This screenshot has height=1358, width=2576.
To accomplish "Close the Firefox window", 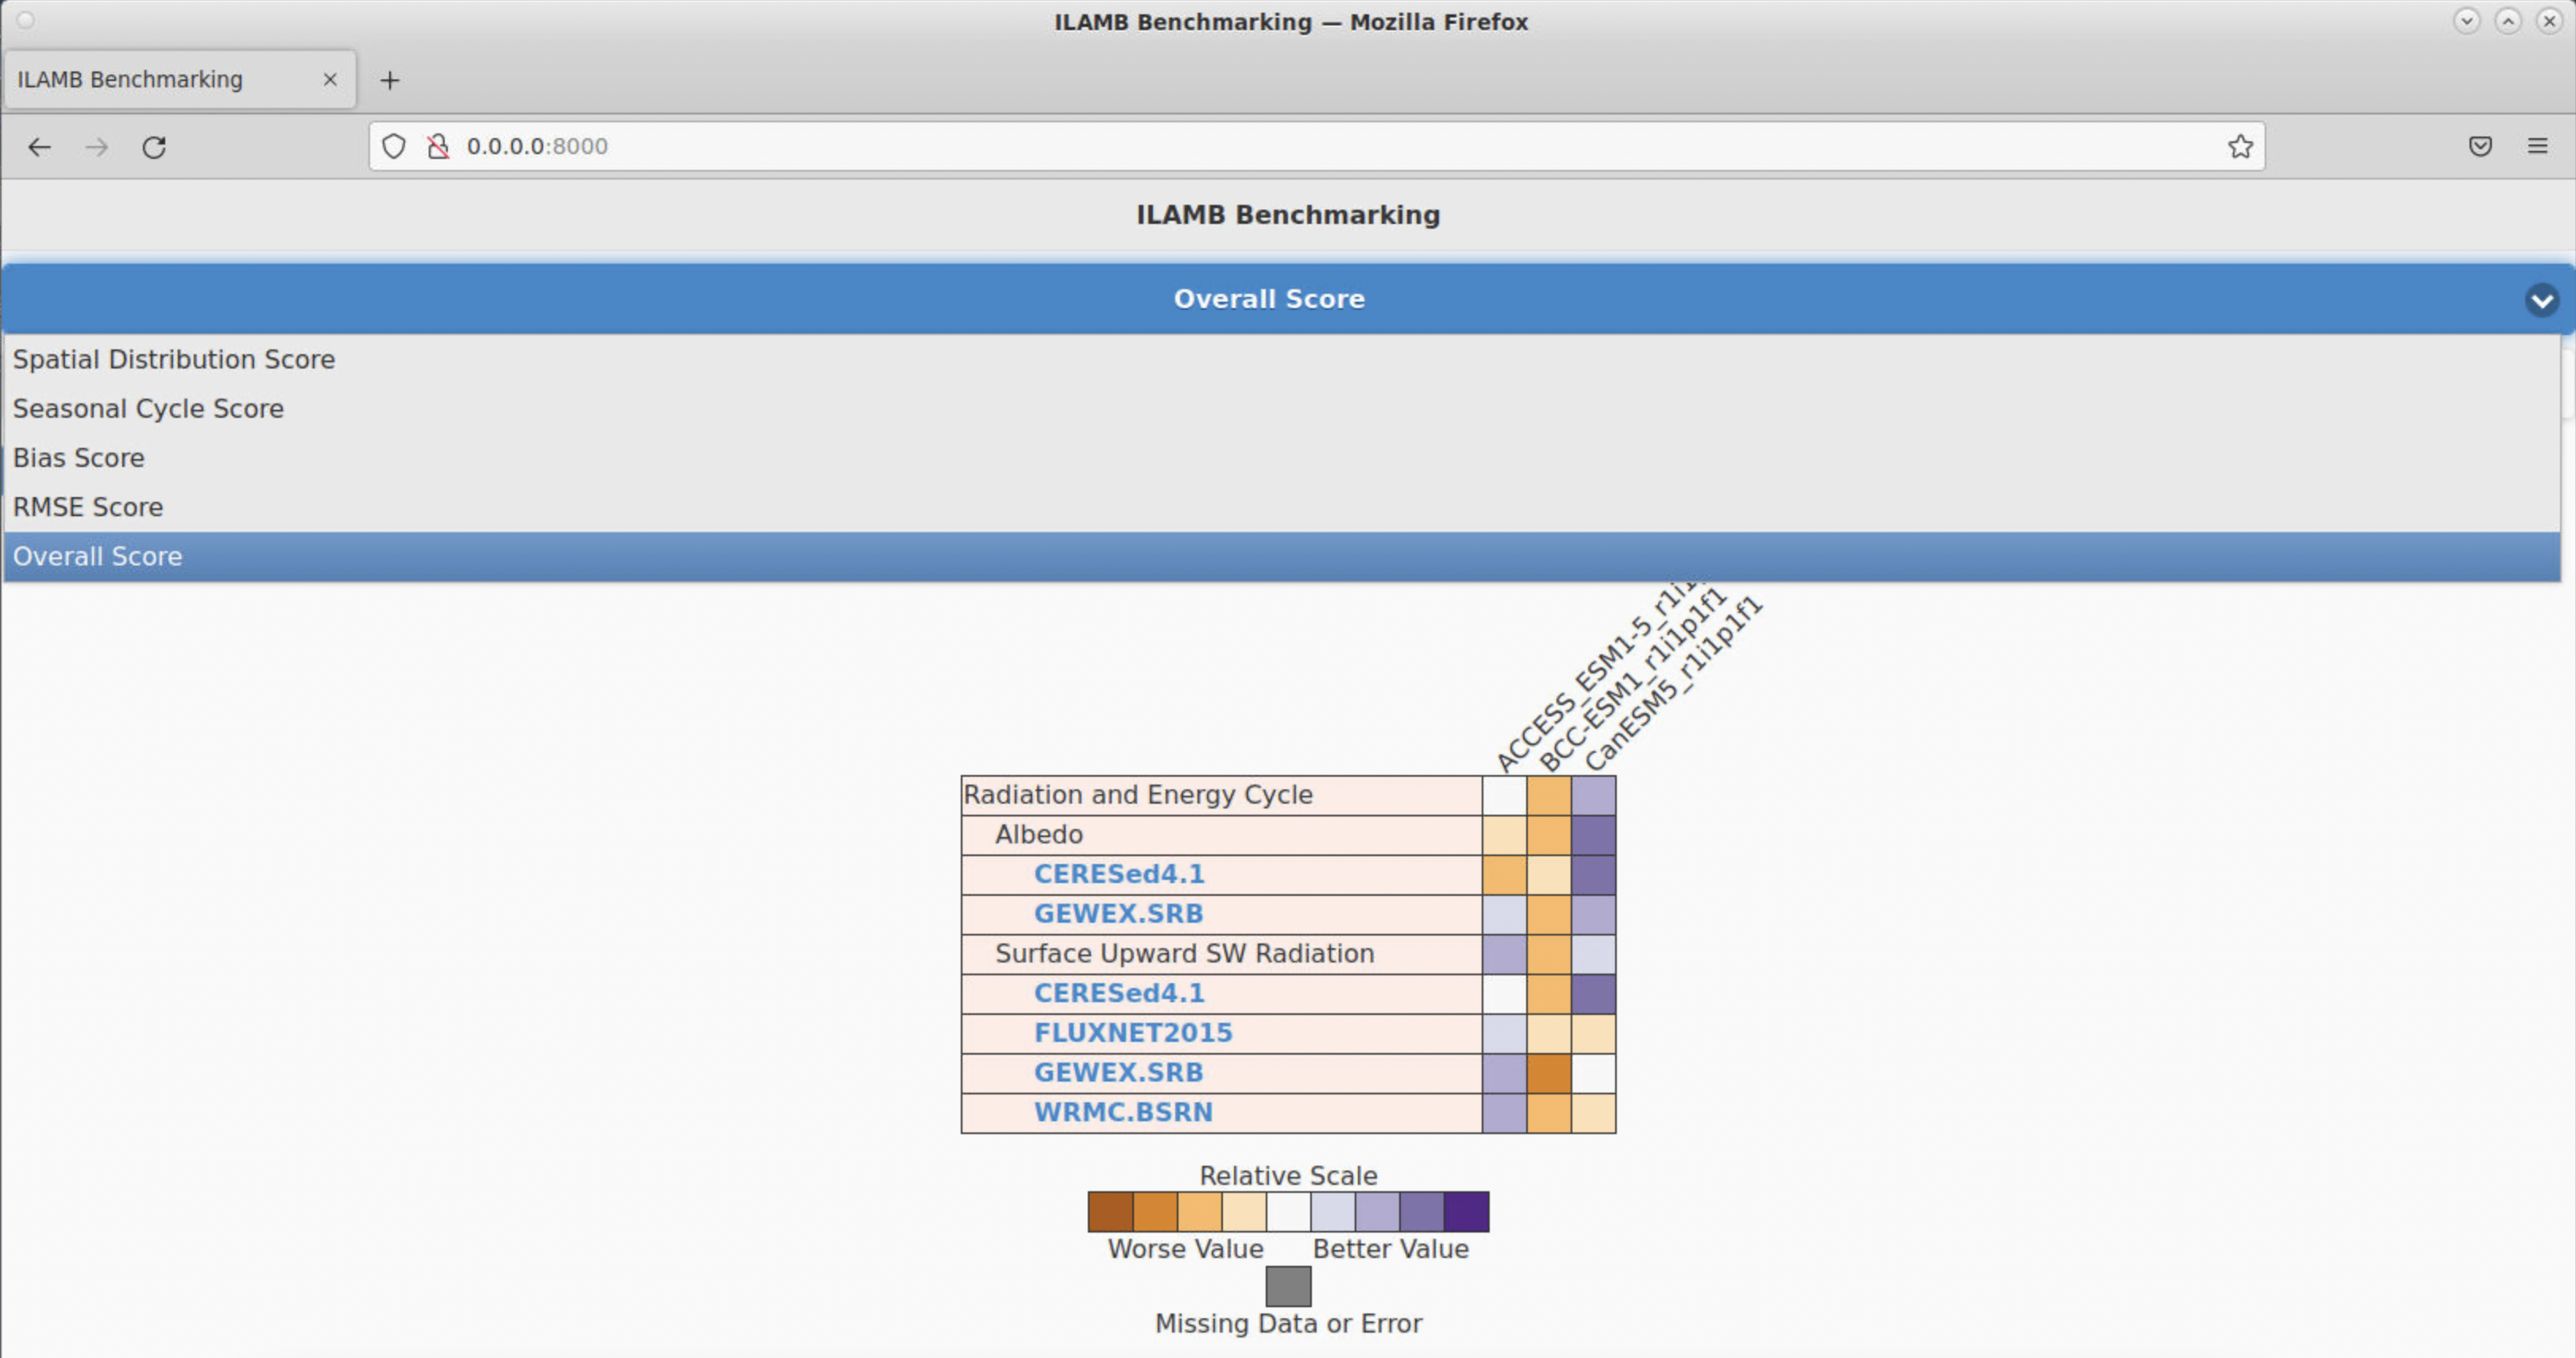I will 2550,21.
